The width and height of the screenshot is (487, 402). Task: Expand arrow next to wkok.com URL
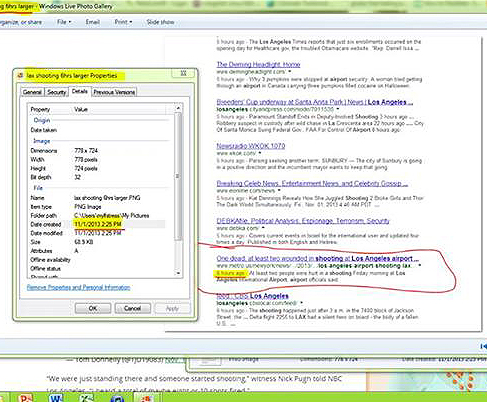coord(260,153)
